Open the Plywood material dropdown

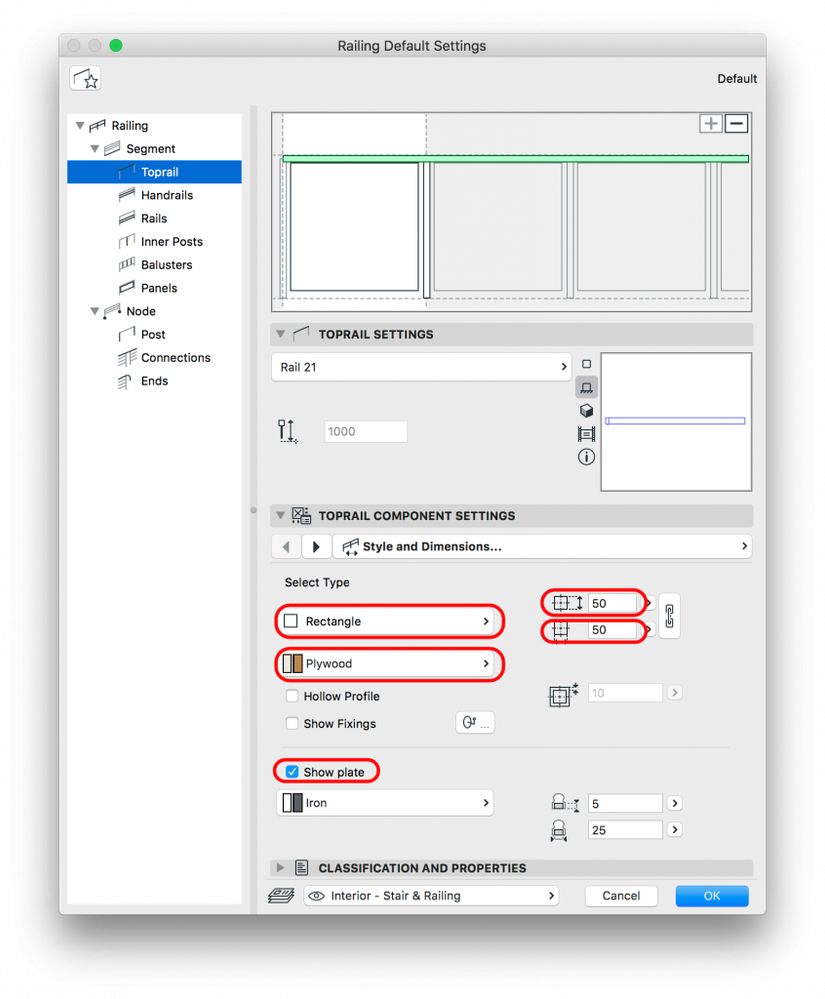click(x=387, y=664)
